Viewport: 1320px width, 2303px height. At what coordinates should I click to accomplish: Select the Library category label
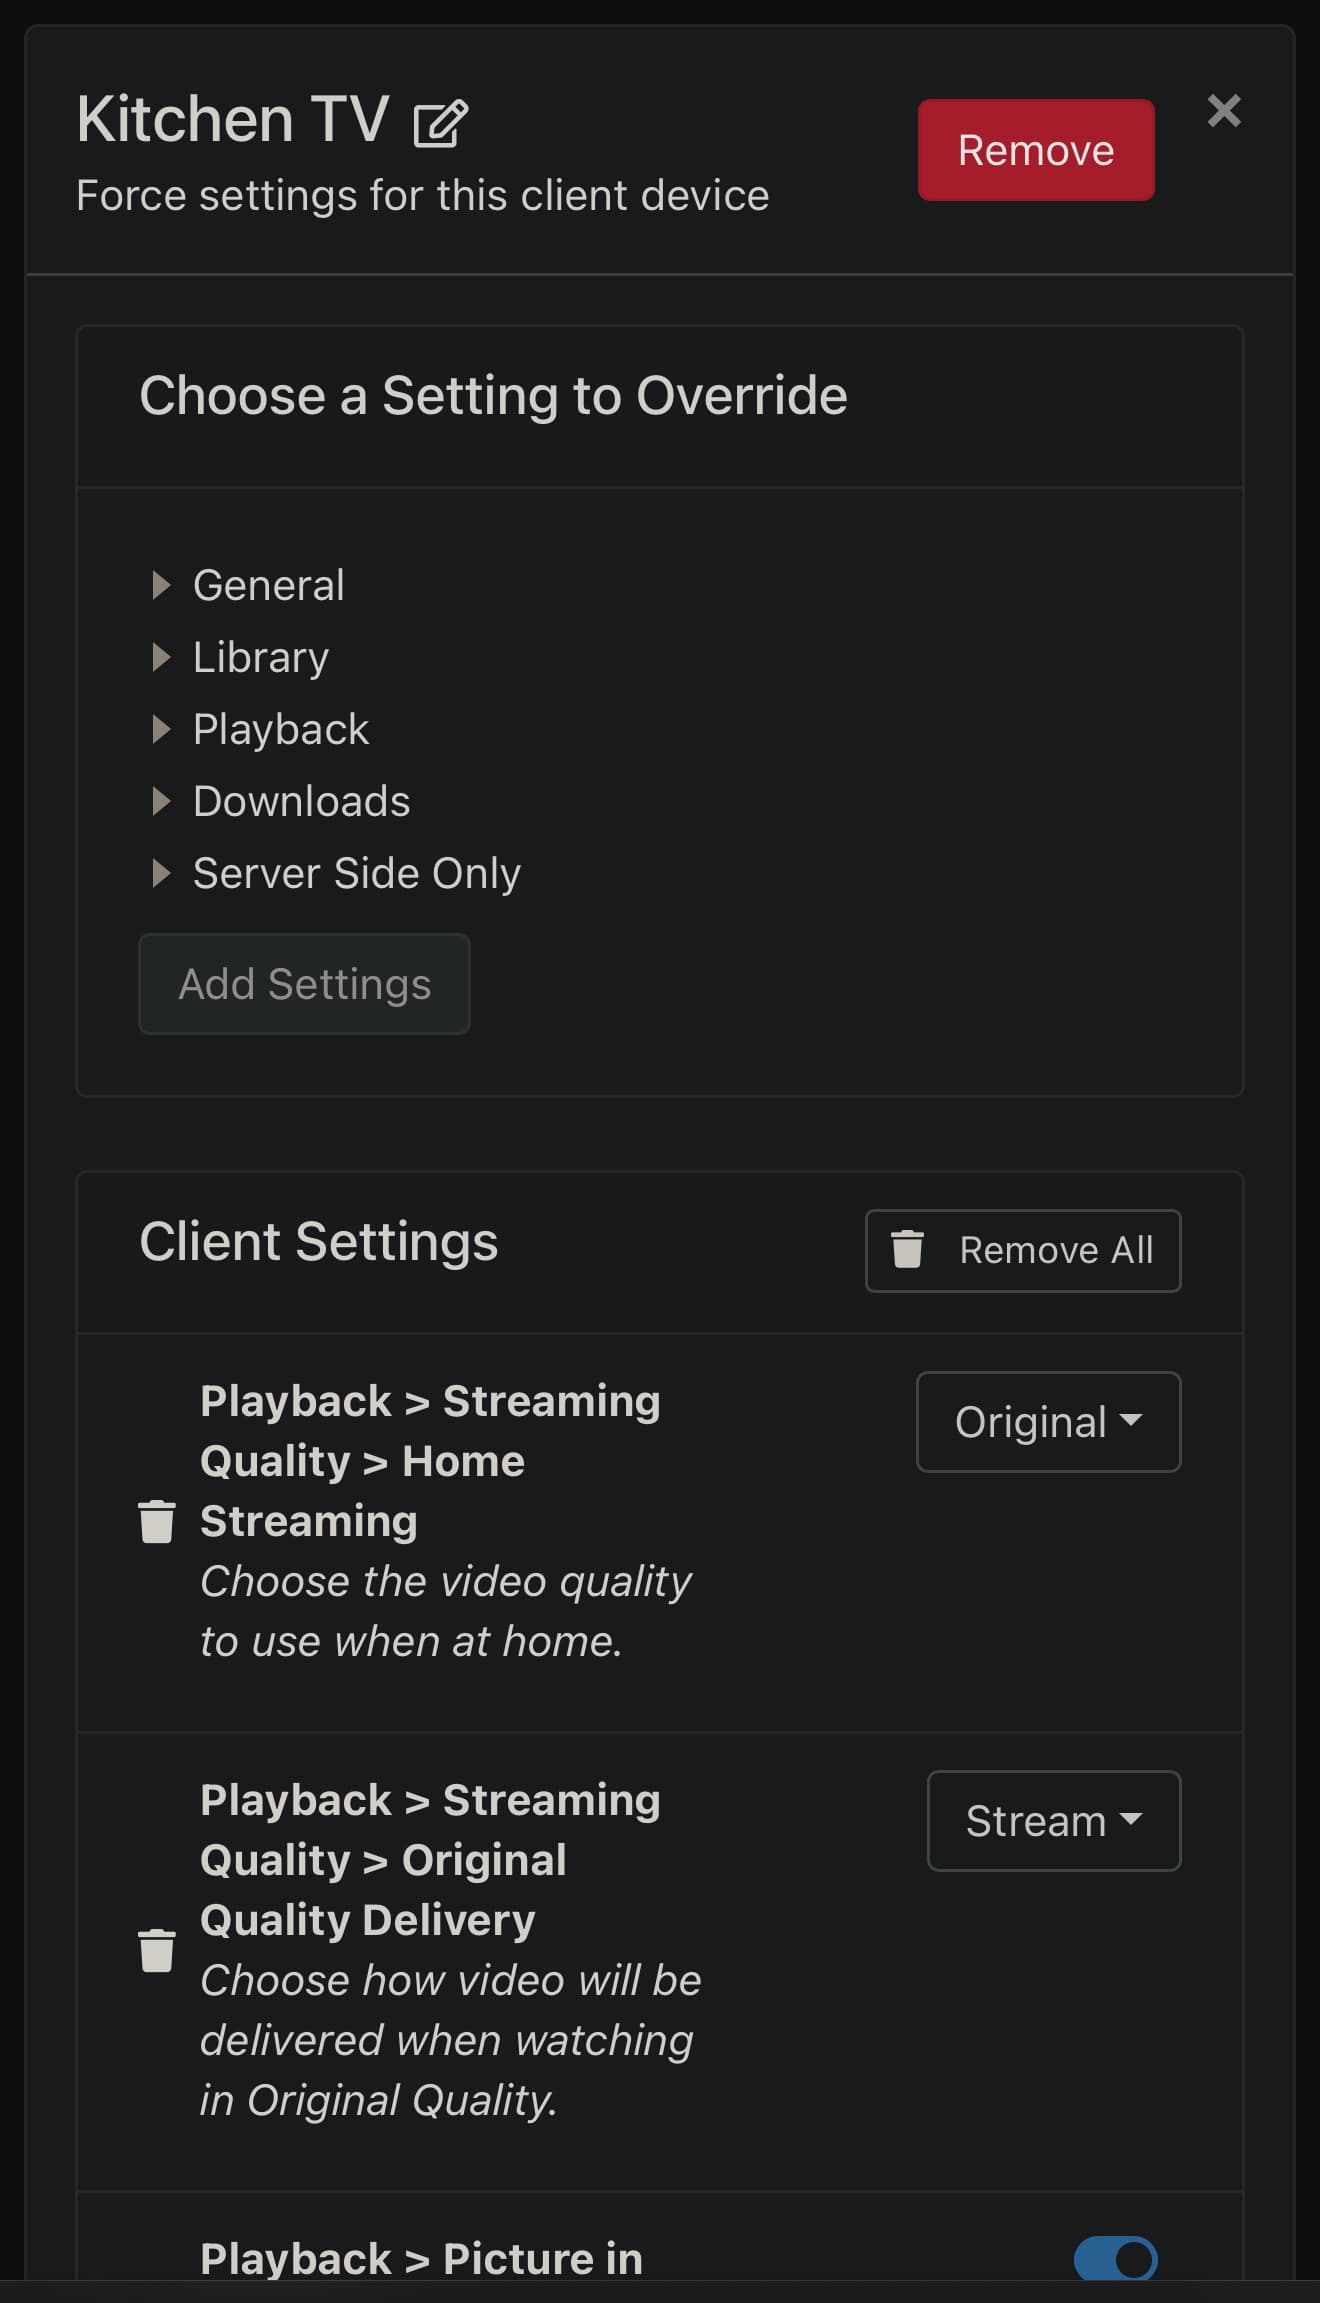tap(261, 657)
